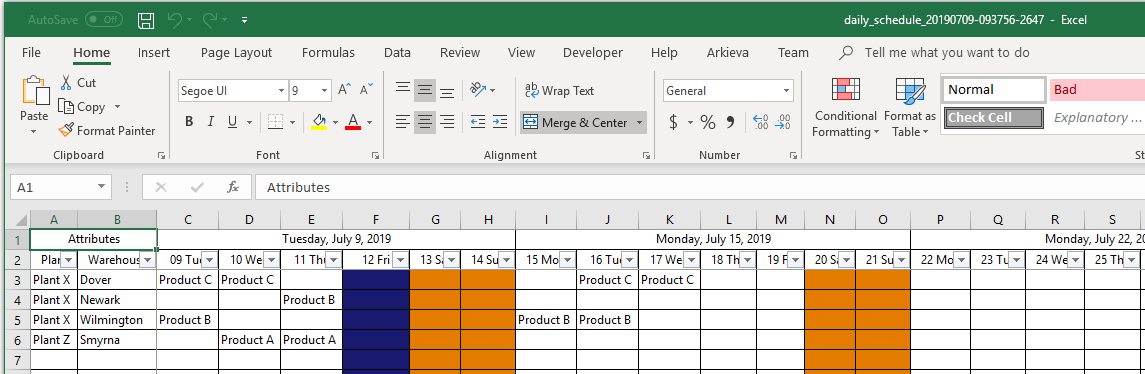Click the Decrease Decimal icon

point(783,122)
